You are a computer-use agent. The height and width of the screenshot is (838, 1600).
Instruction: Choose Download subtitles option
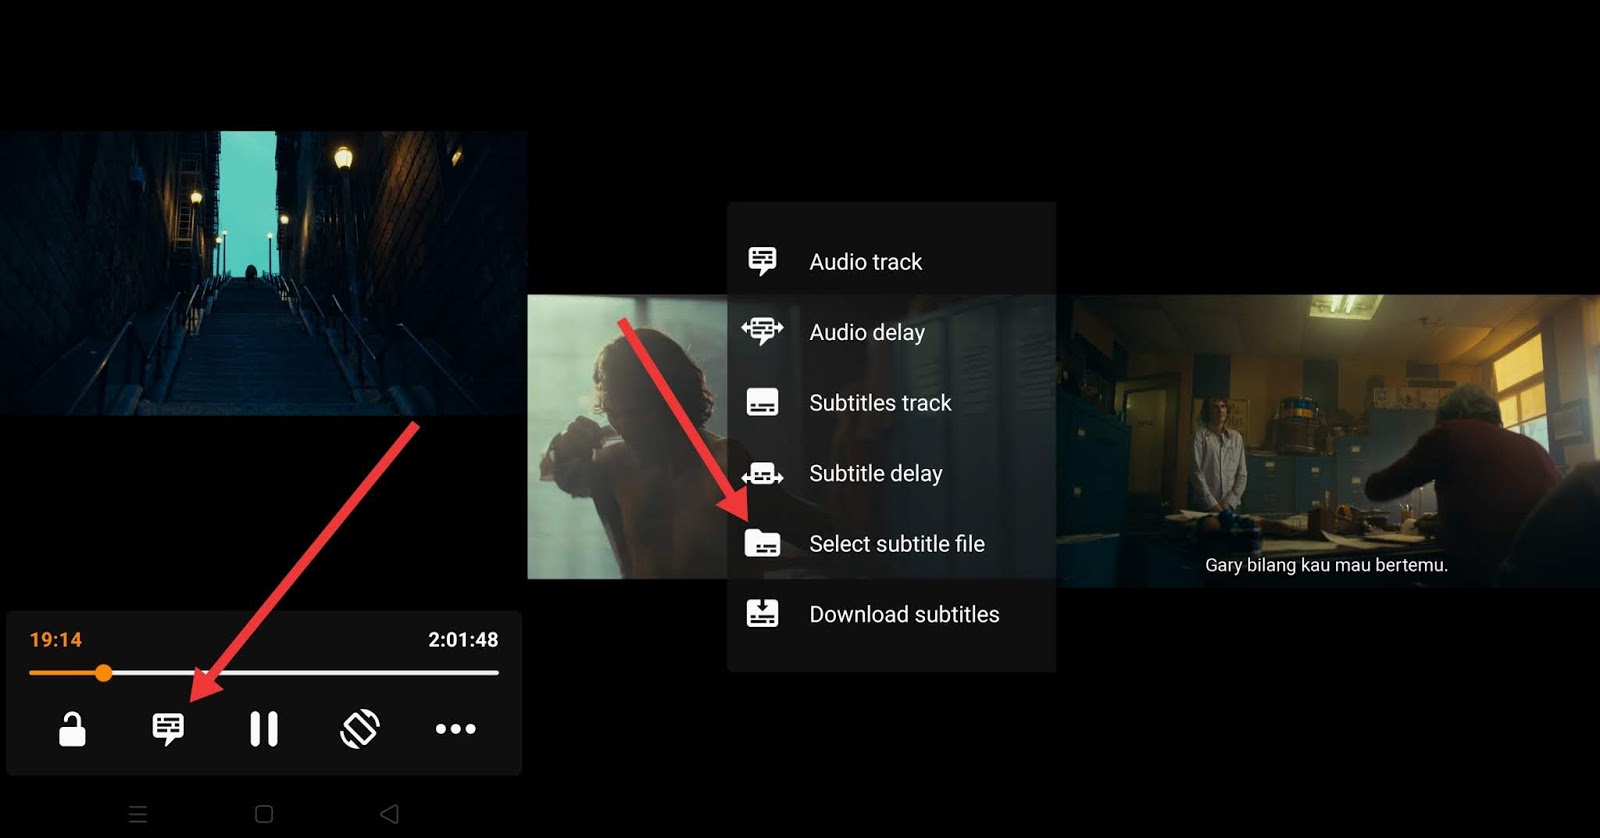(x=892, y=614)
